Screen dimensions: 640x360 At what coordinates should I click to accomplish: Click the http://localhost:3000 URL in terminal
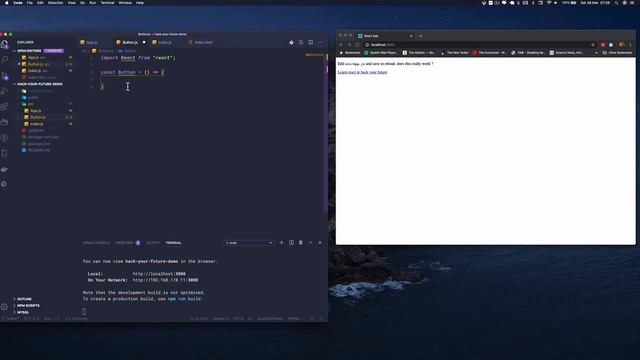(159, 274)
